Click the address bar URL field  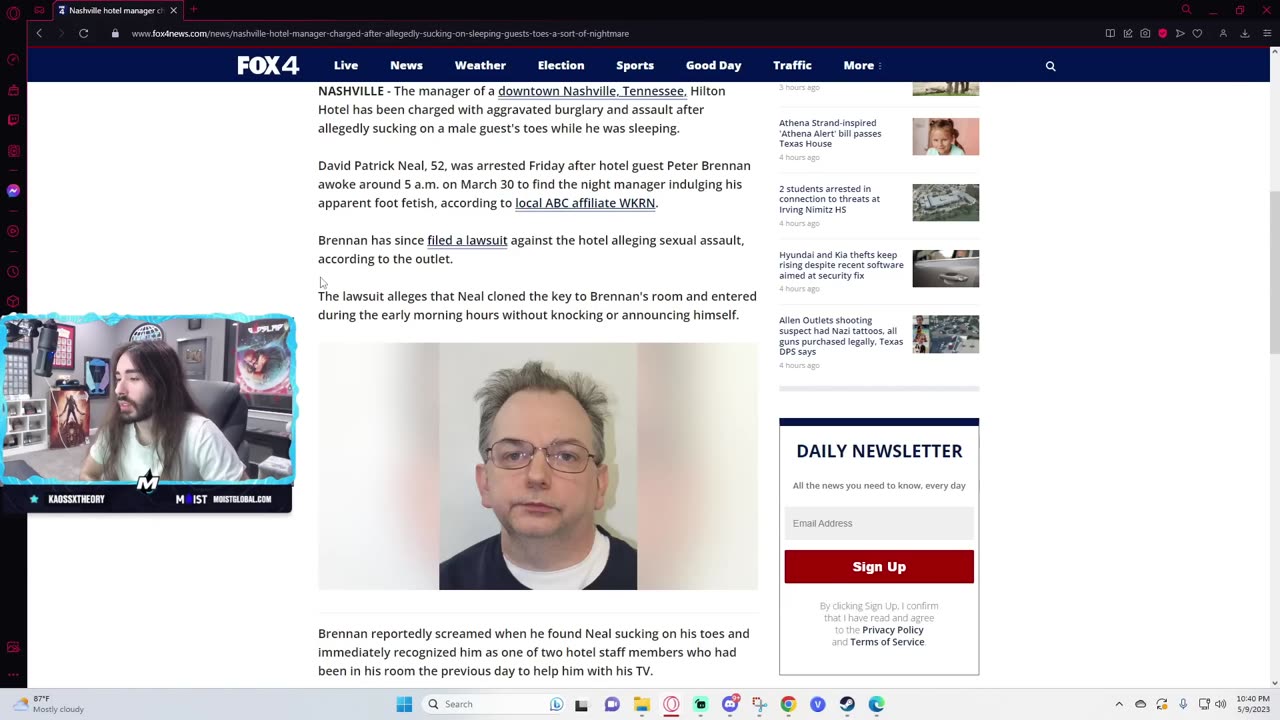pos(600,33)
